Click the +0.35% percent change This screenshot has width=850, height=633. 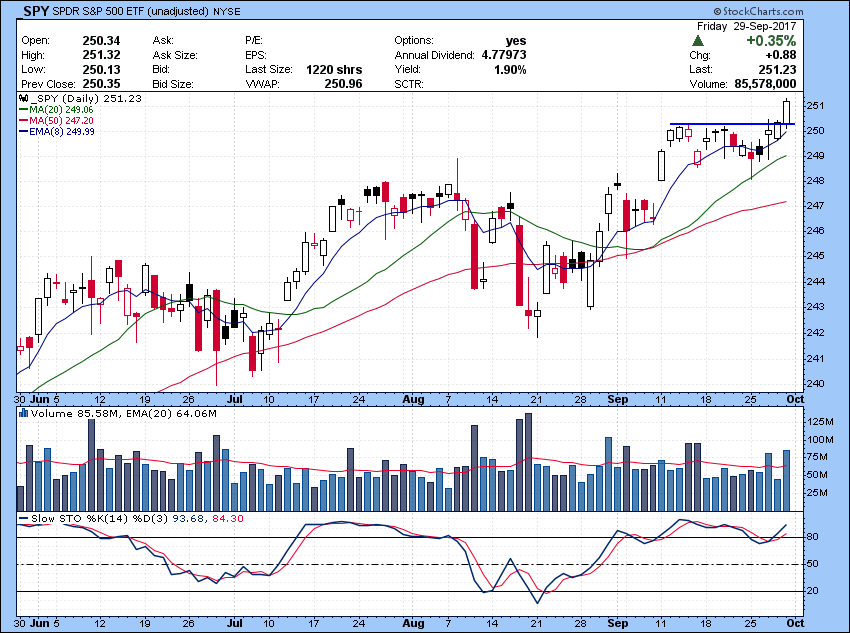pos(771,41)
